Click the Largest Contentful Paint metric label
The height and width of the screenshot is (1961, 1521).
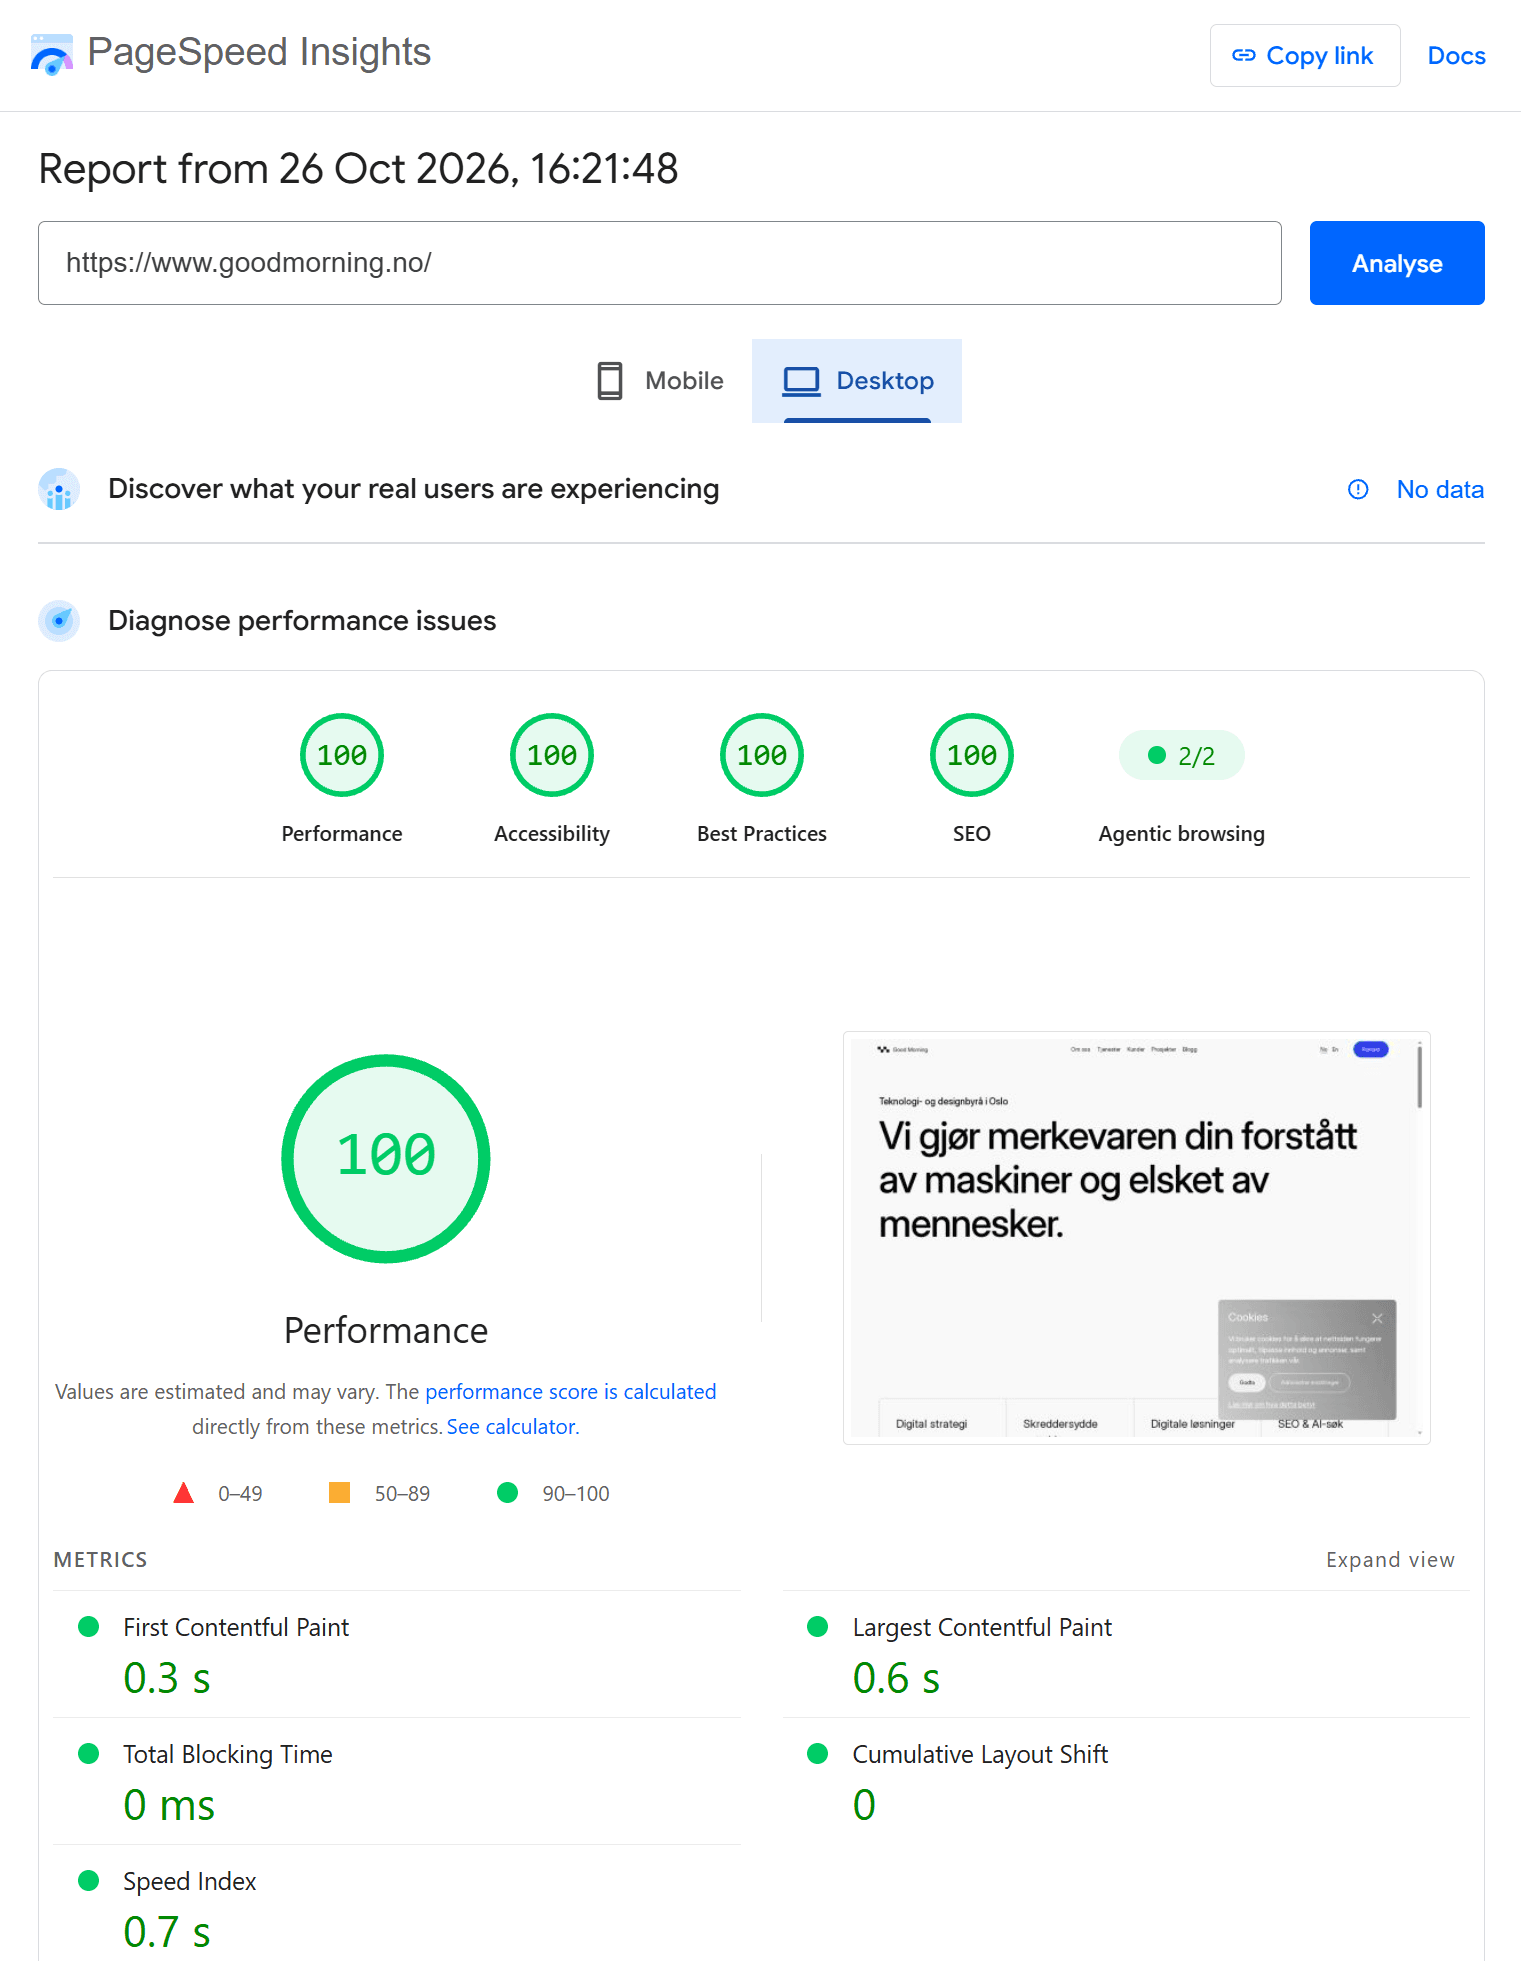tap(982, 1628)
